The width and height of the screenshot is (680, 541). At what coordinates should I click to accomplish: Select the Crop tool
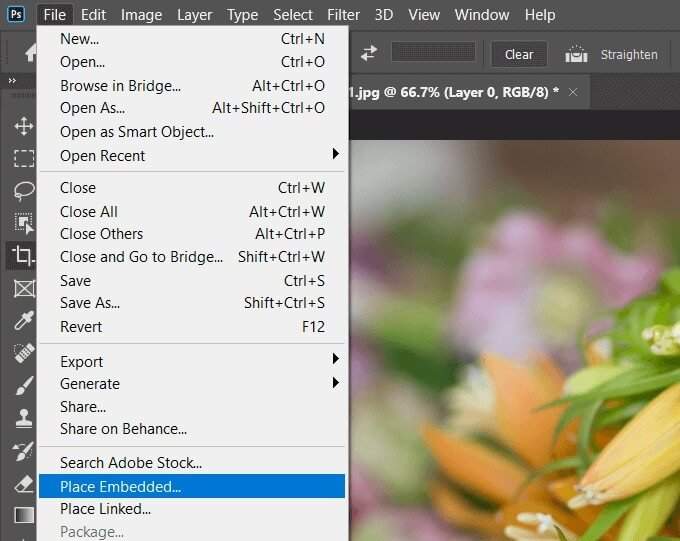(23, 255)
